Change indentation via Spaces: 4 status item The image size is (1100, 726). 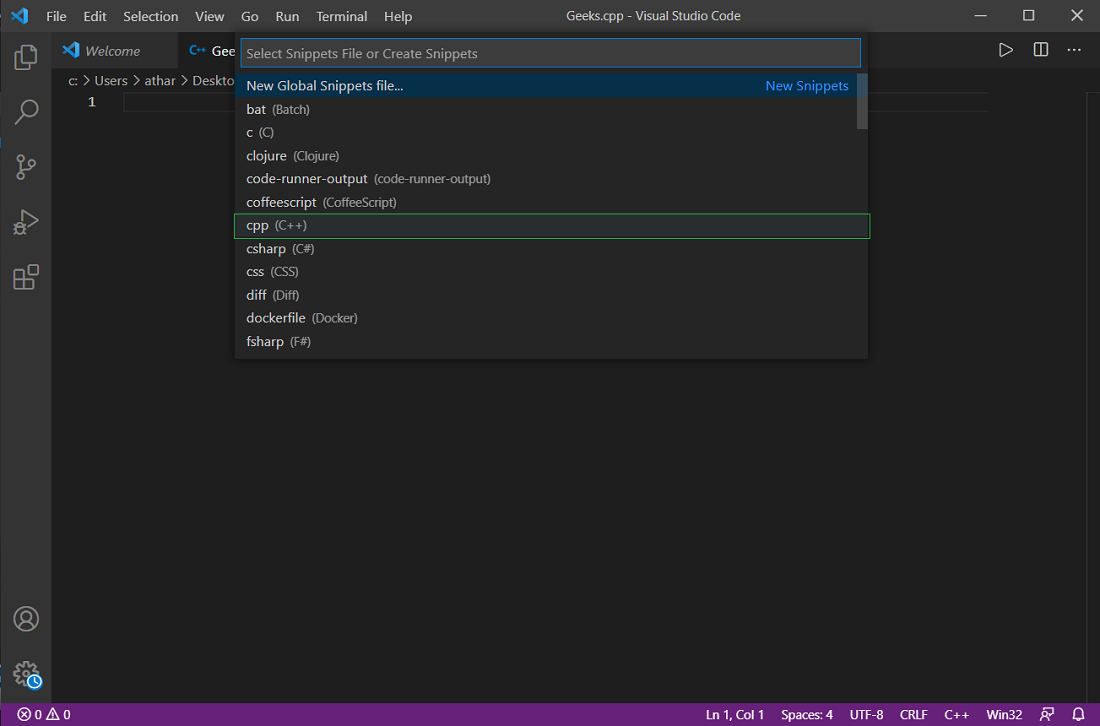coord(807,714)
